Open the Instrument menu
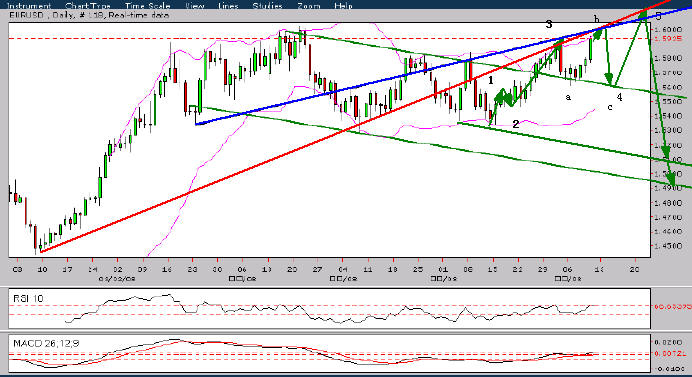692x377 pixels. (x=30, y=6)
